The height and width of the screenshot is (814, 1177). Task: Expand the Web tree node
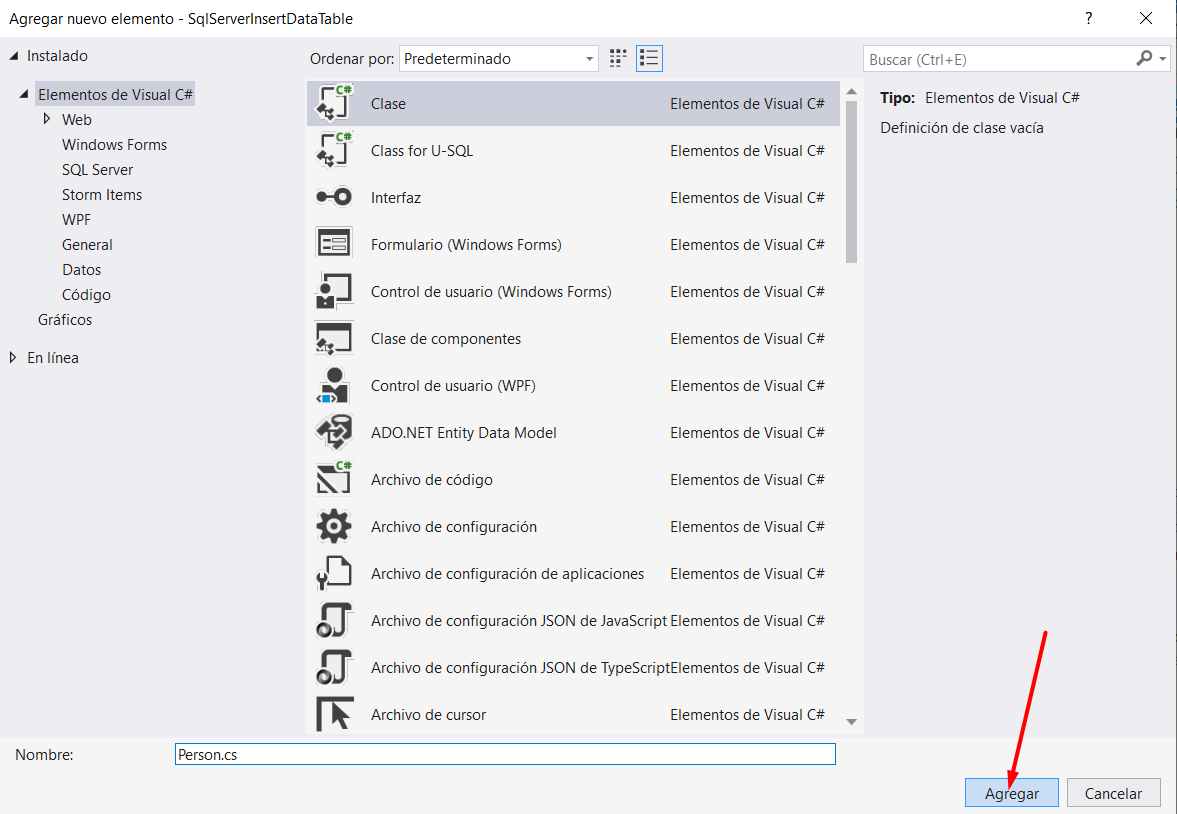[x=47, y=119]
